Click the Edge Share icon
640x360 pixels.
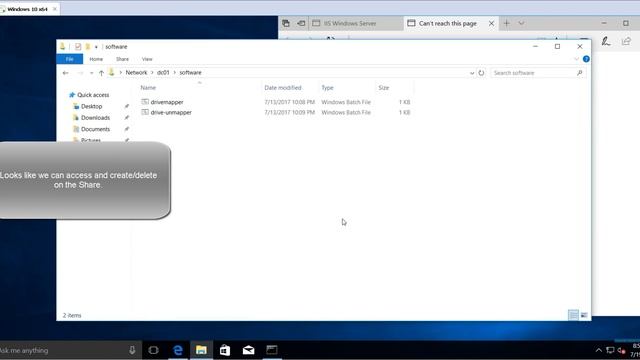(626, 41)
